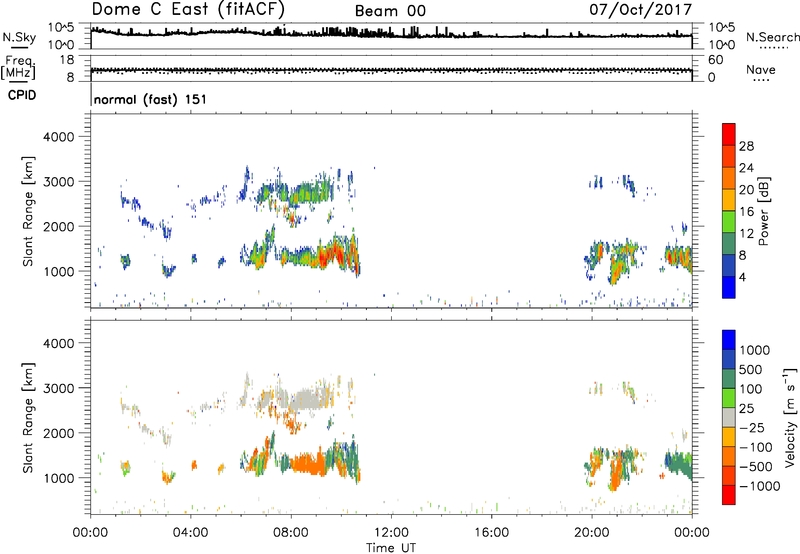This screenshot has height=554, width=800.
Task: Select the red bottom of Velocity colorbar
Action: [x=729, y=495]
